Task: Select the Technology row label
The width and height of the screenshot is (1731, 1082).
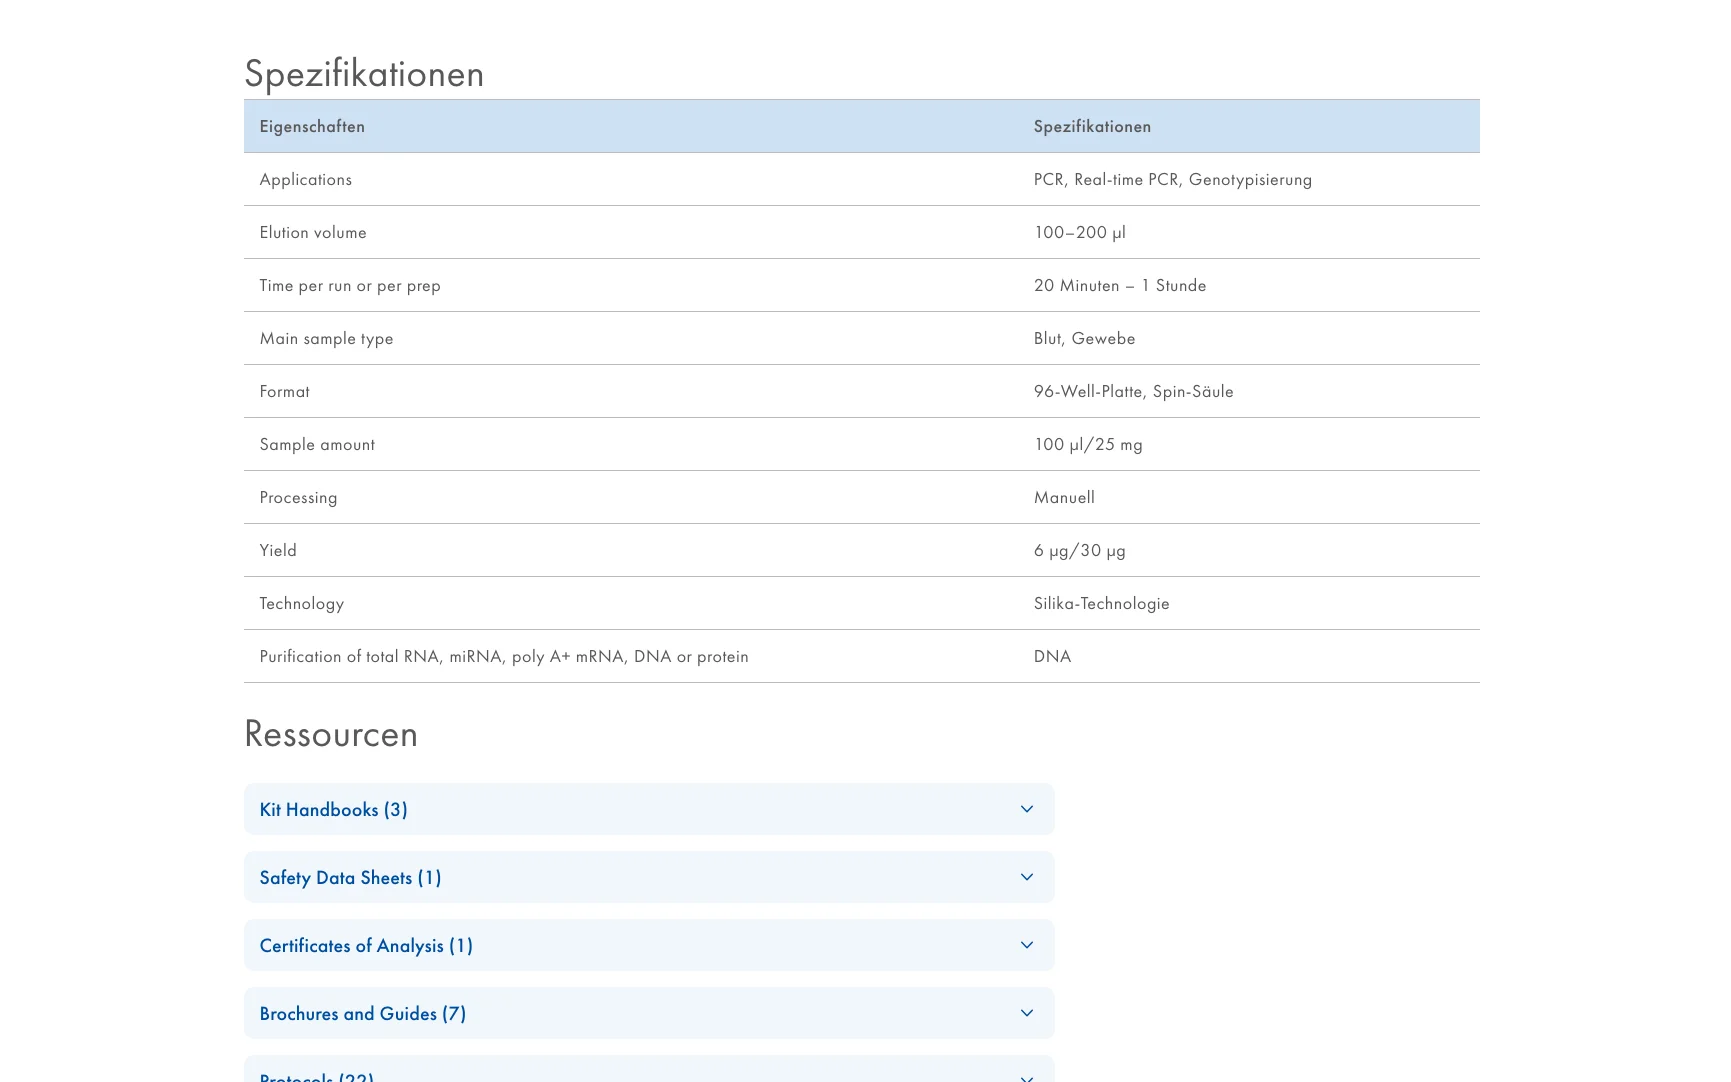Action: [302, 604]
